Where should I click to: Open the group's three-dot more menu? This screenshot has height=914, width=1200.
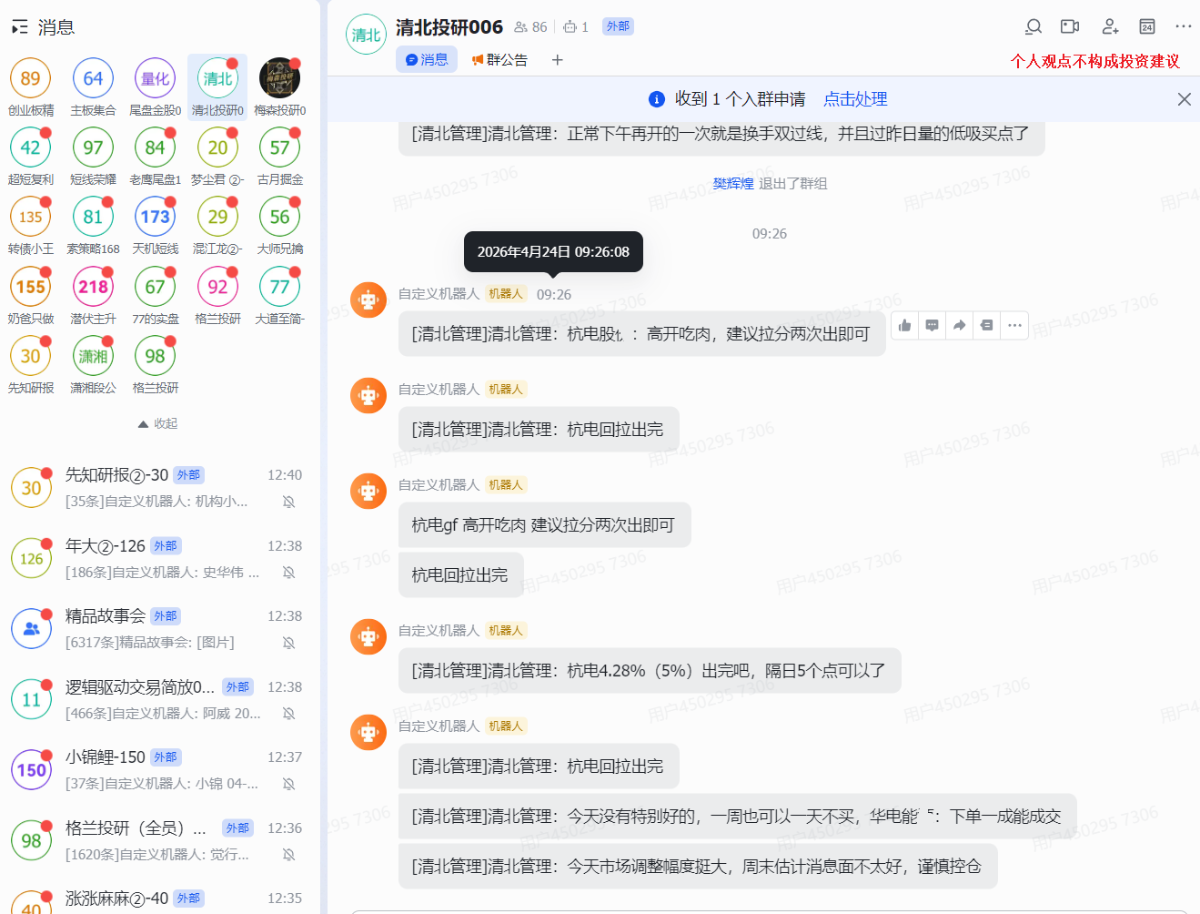click(1184, 27)
